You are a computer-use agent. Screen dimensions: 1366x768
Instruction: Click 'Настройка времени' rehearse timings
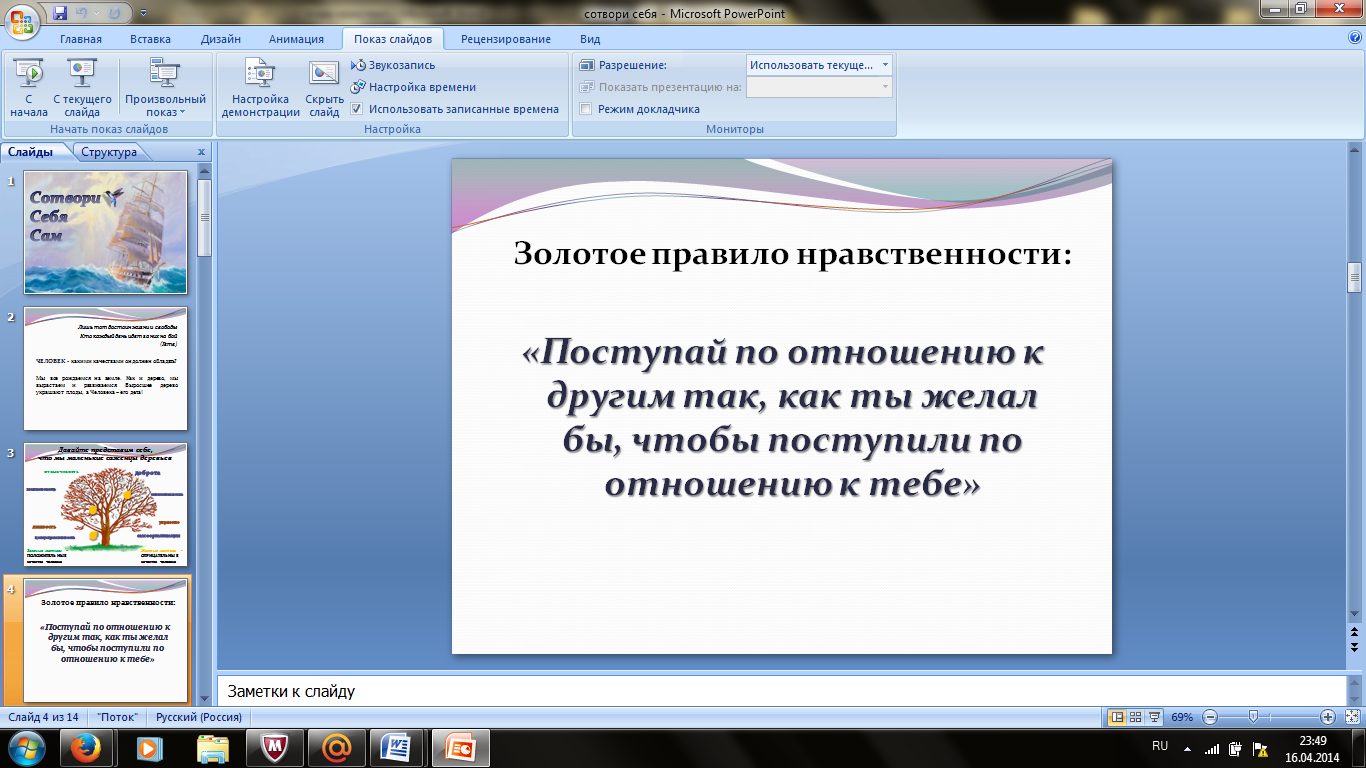(414, 87)
